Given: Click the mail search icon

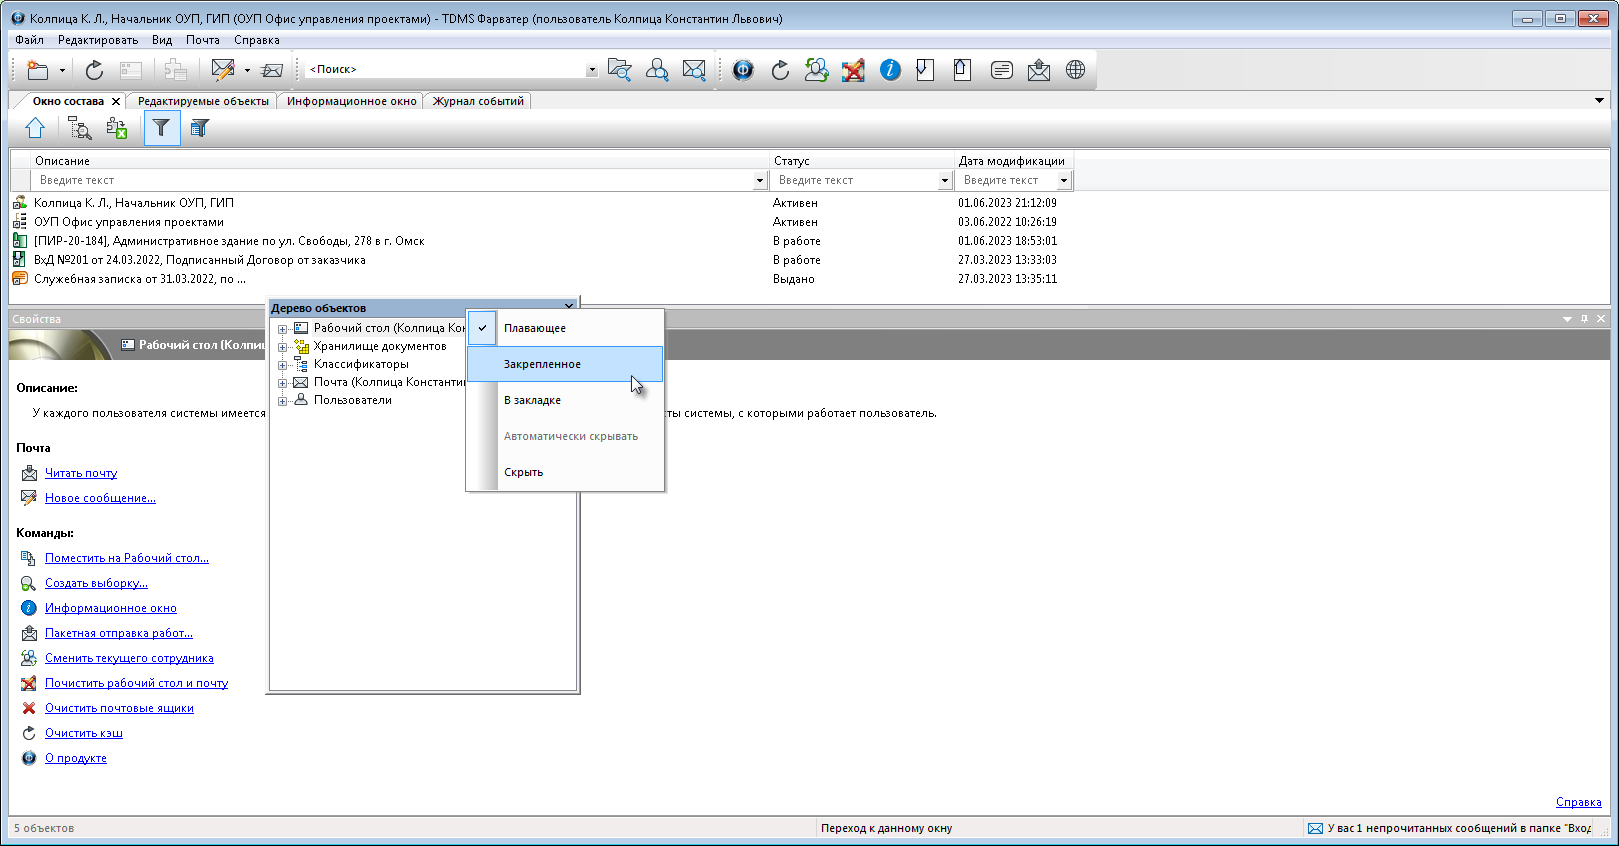Looking at the screenshot, I should pos(694,70).
